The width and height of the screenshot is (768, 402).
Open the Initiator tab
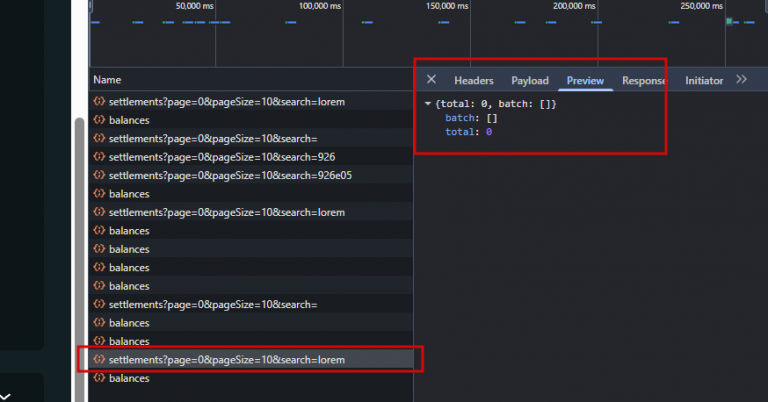point(704,81)
